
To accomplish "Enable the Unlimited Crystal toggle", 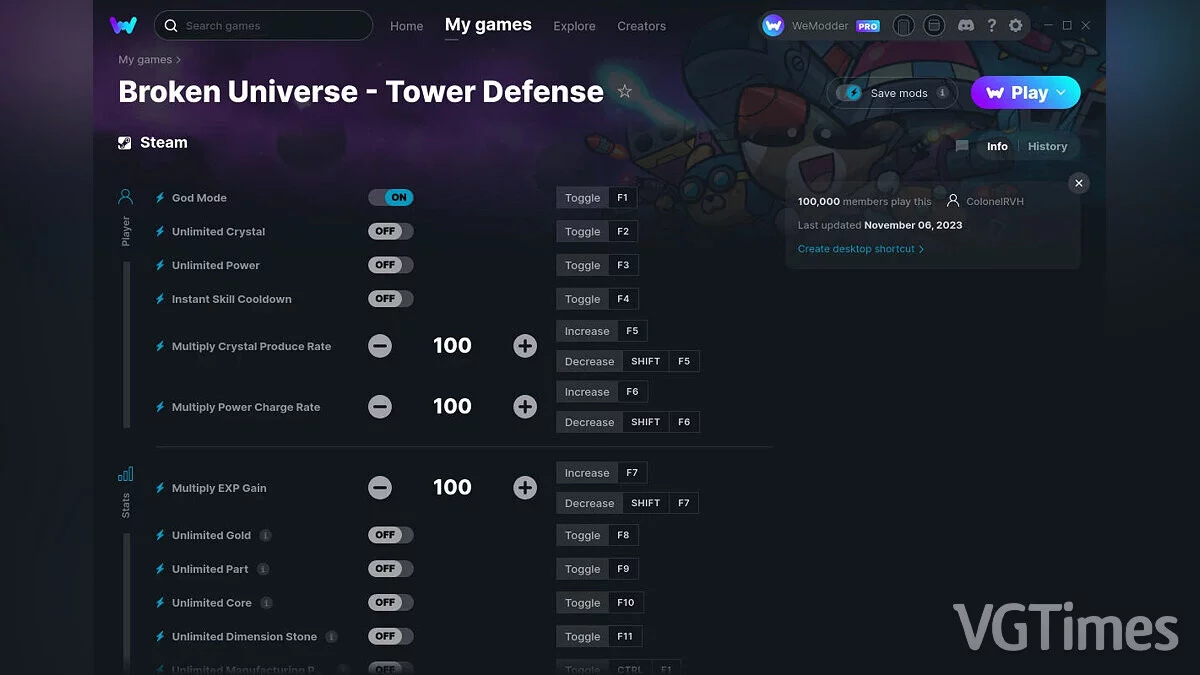I will coord(390,231).
